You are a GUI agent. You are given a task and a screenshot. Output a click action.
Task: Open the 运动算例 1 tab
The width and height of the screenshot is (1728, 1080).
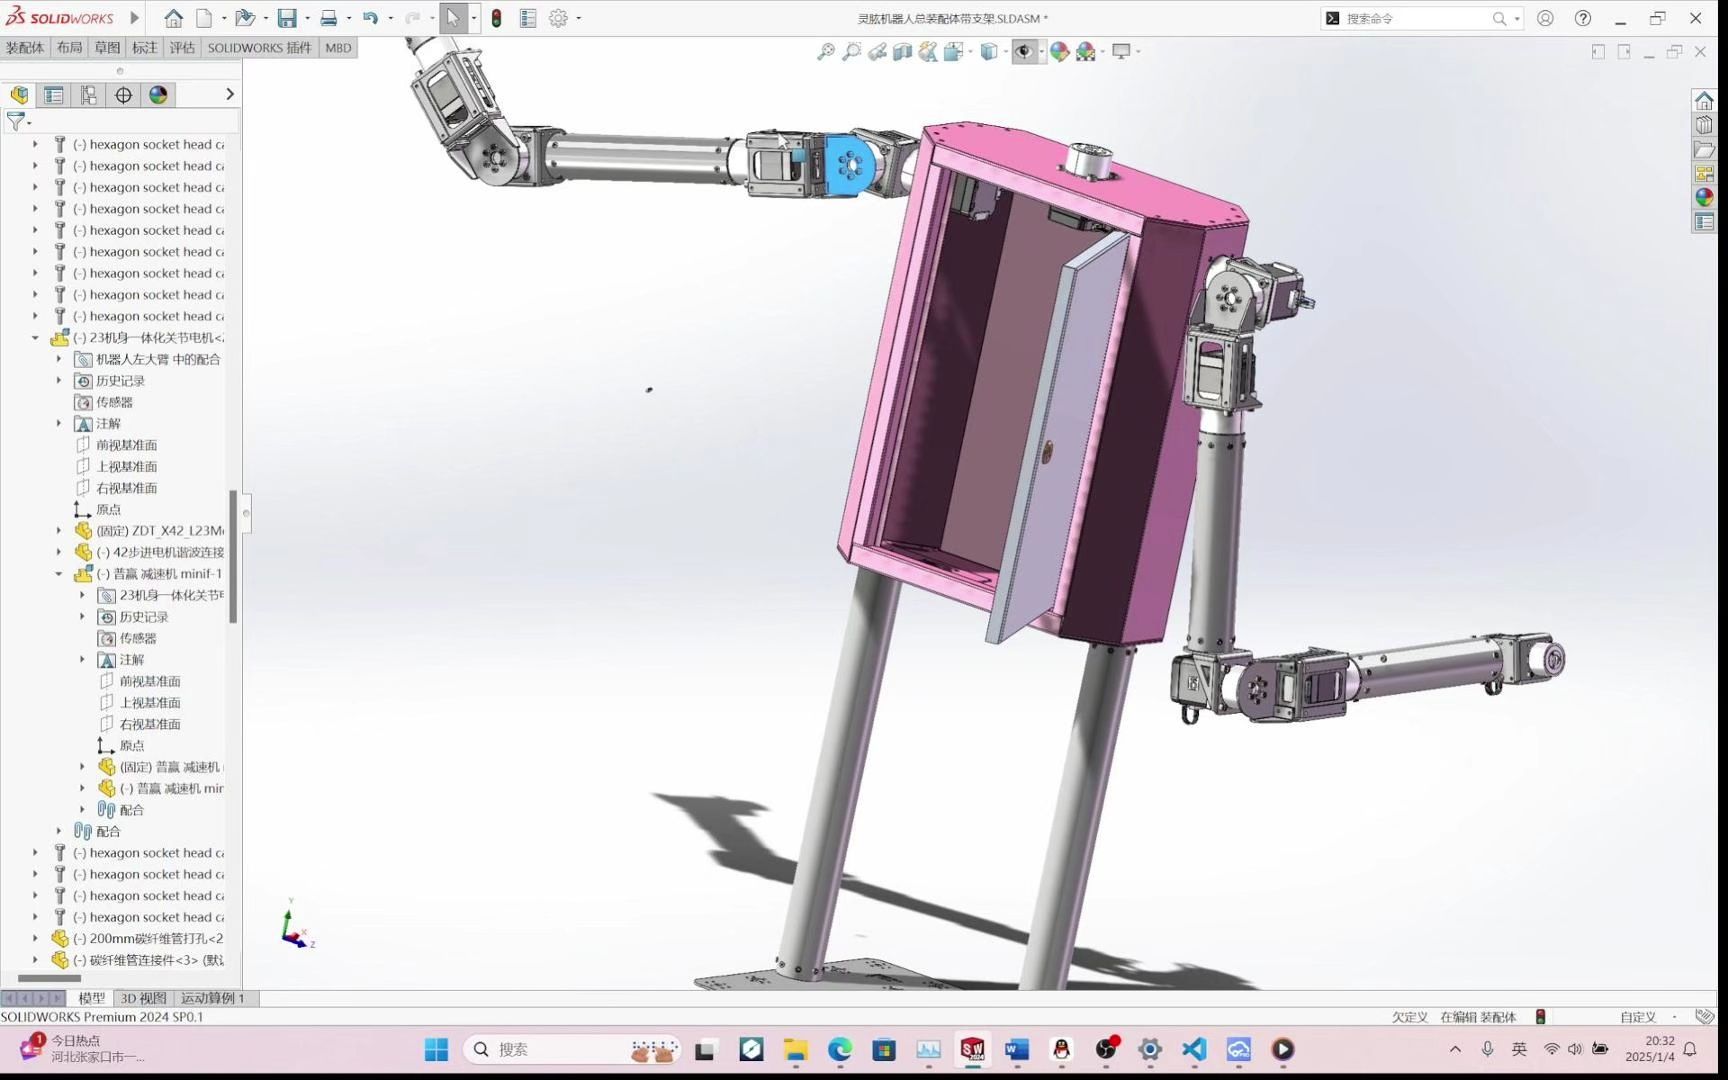click(x=213, y=998)
